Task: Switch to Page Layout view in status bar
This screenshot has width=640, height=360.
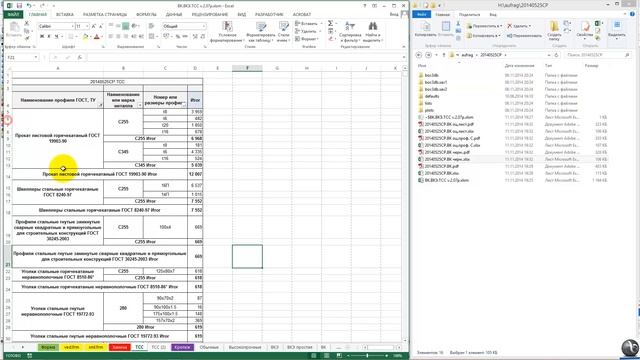Action: 327,356
